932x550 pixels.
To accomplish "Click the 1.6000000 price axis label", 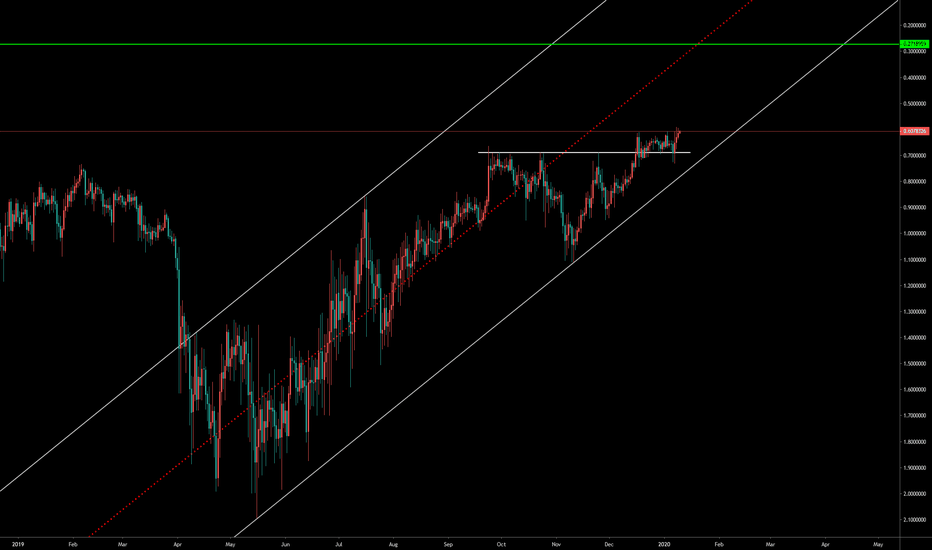I will [x=915, y=390].
